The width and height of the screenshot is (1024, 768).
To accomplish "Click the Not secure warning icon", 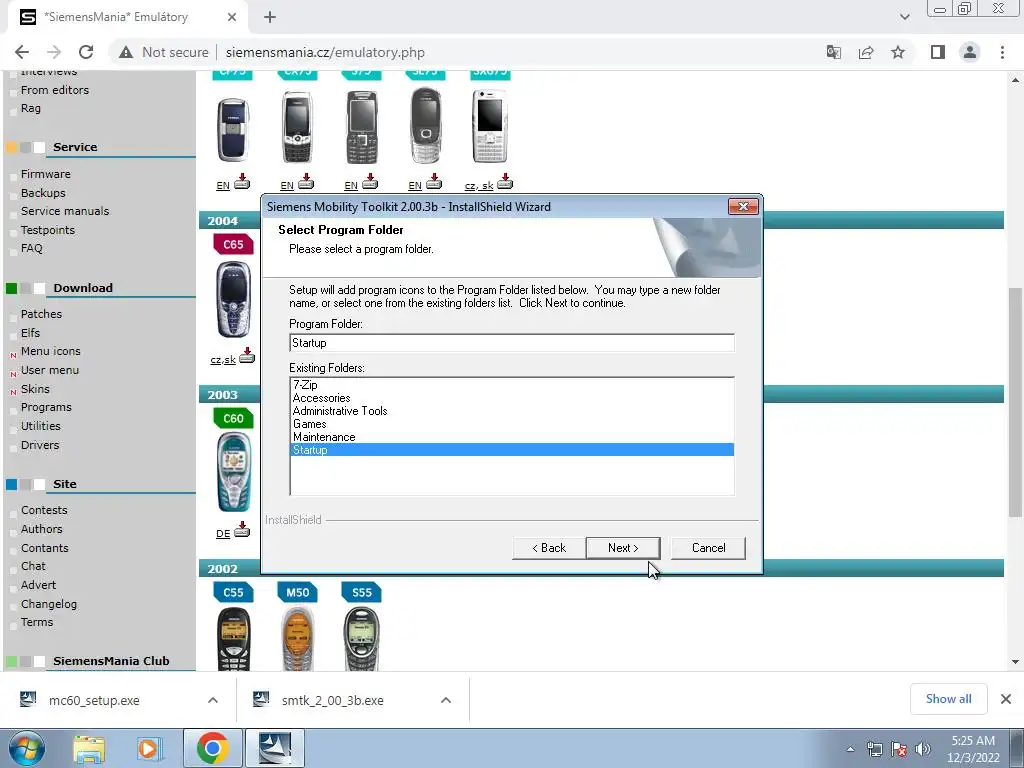I will coord(126,52).
